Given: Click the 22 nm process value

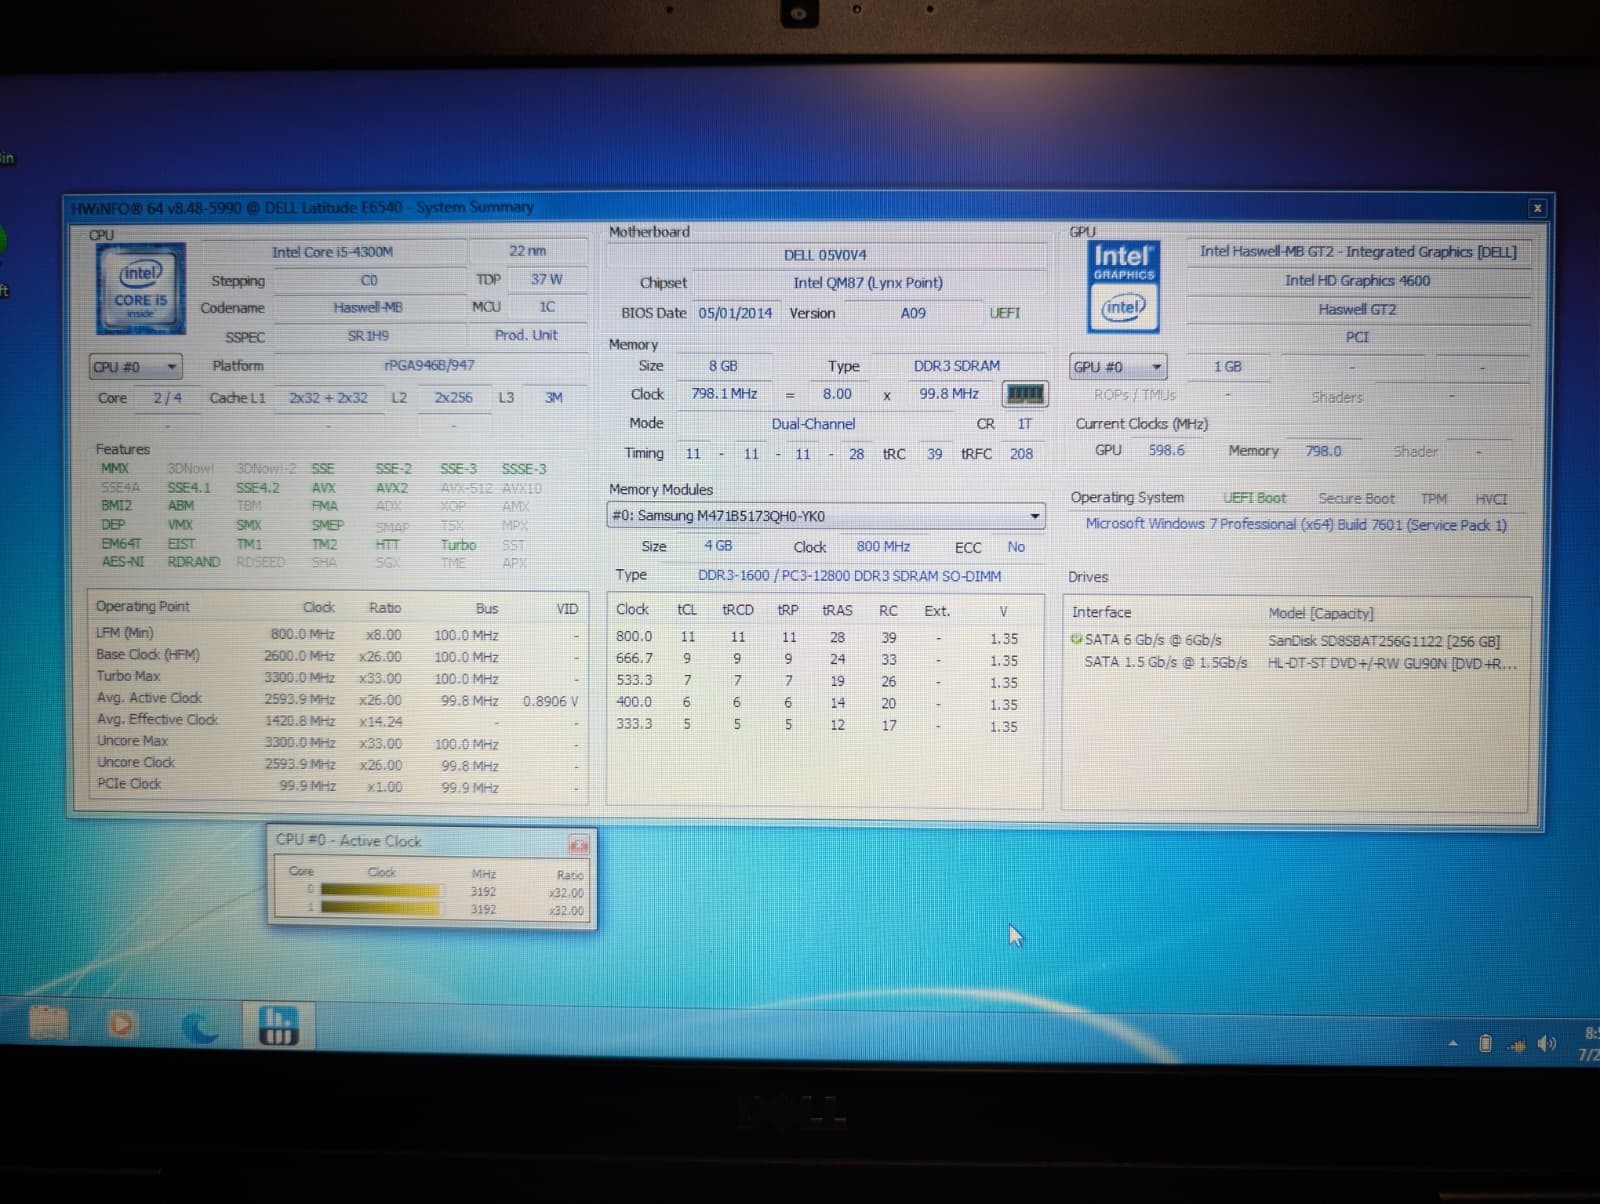Looking at the screenshot, I should click(x=527, y=251).
